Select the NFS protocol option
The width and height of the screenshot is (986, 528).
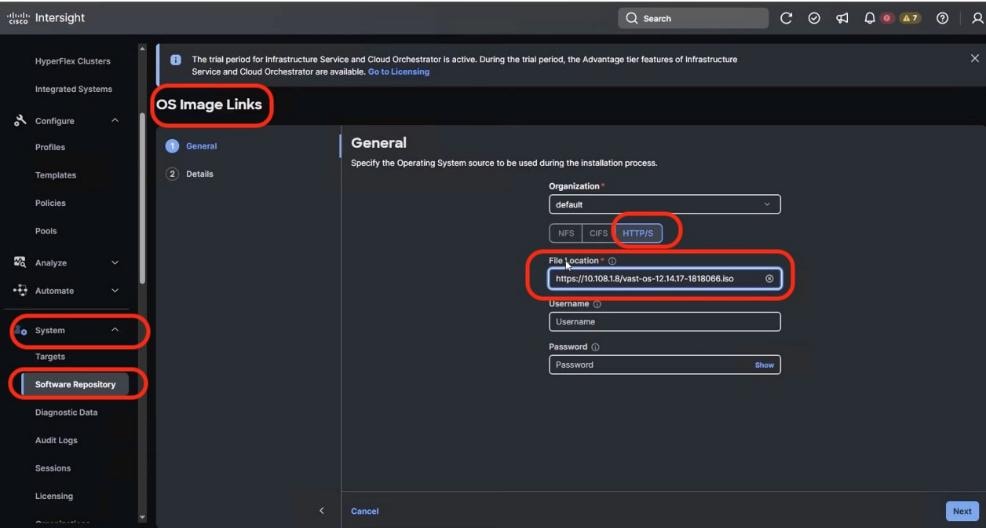click(566, 233)
